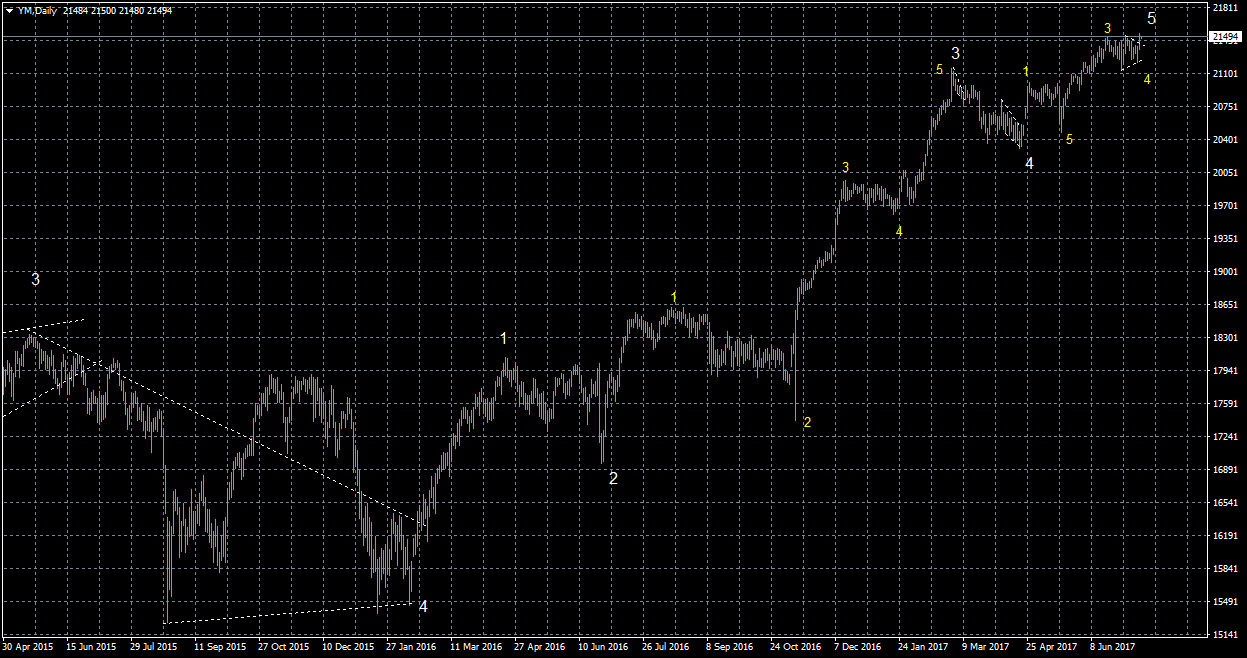Click the 15 Jun 2015 date label
The image size is (1247, 658).
pyautogui.click(x=92, y=648)
